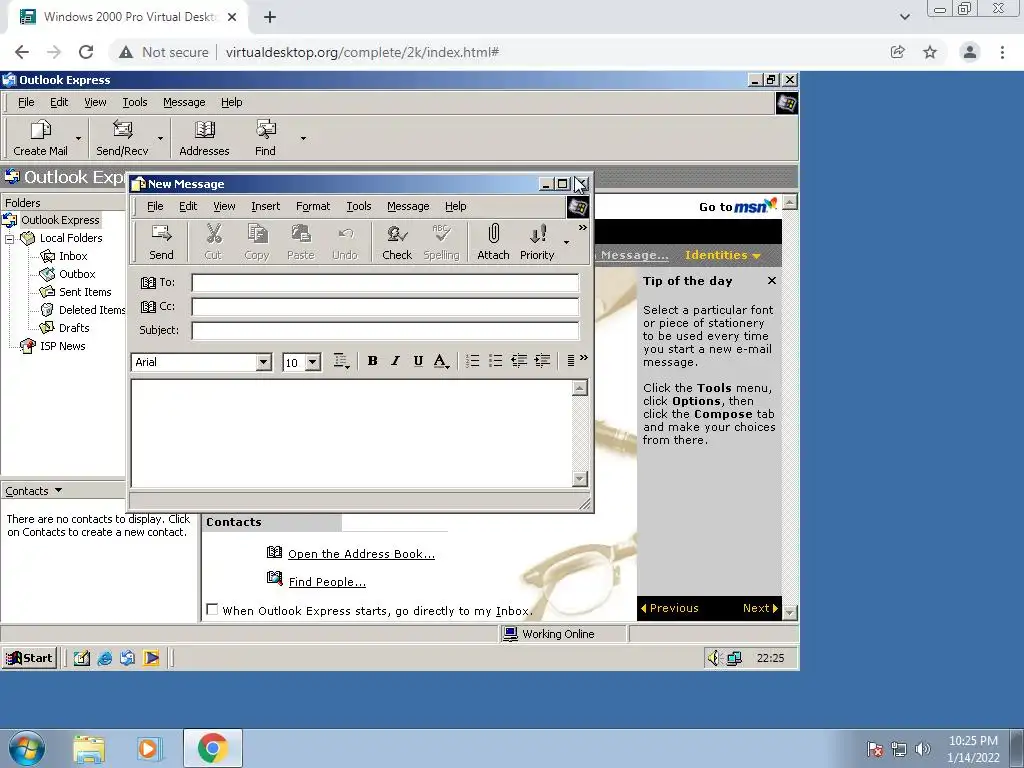The height and width of the screenshot is (768, 1024).
Task: Open View menu in New Message
Action: click(224, 206)
